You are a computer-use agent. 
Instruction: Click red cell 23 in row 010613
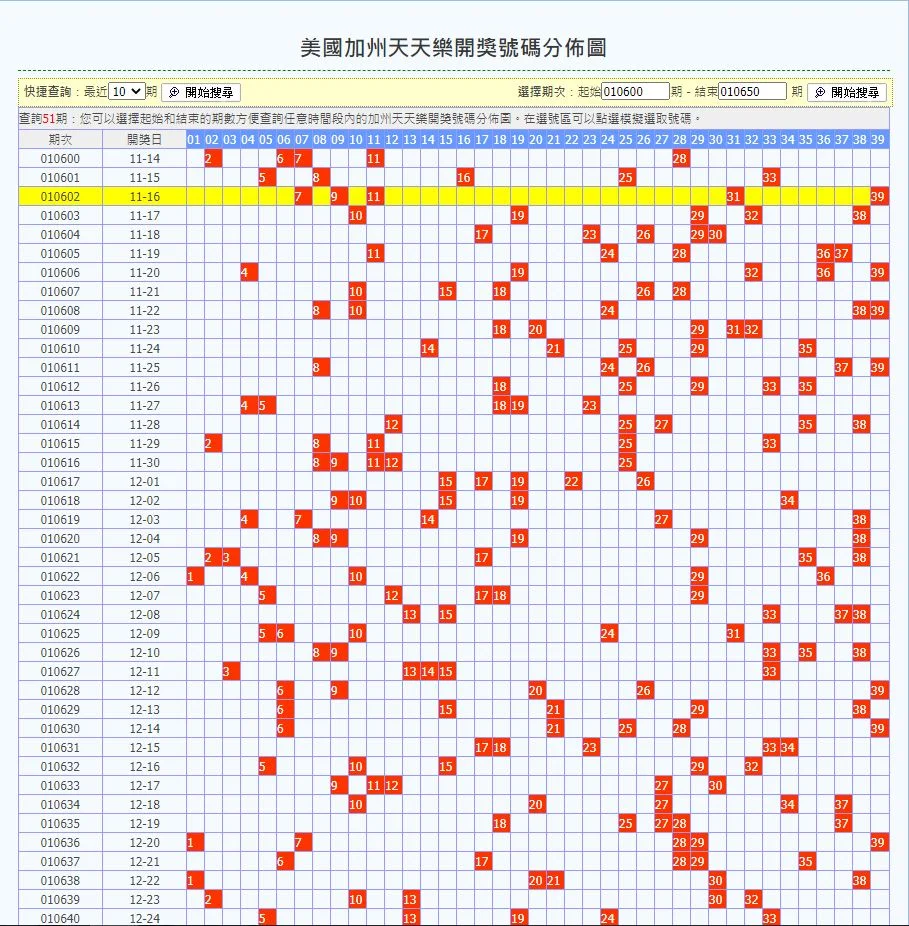(x=589, y=406)
